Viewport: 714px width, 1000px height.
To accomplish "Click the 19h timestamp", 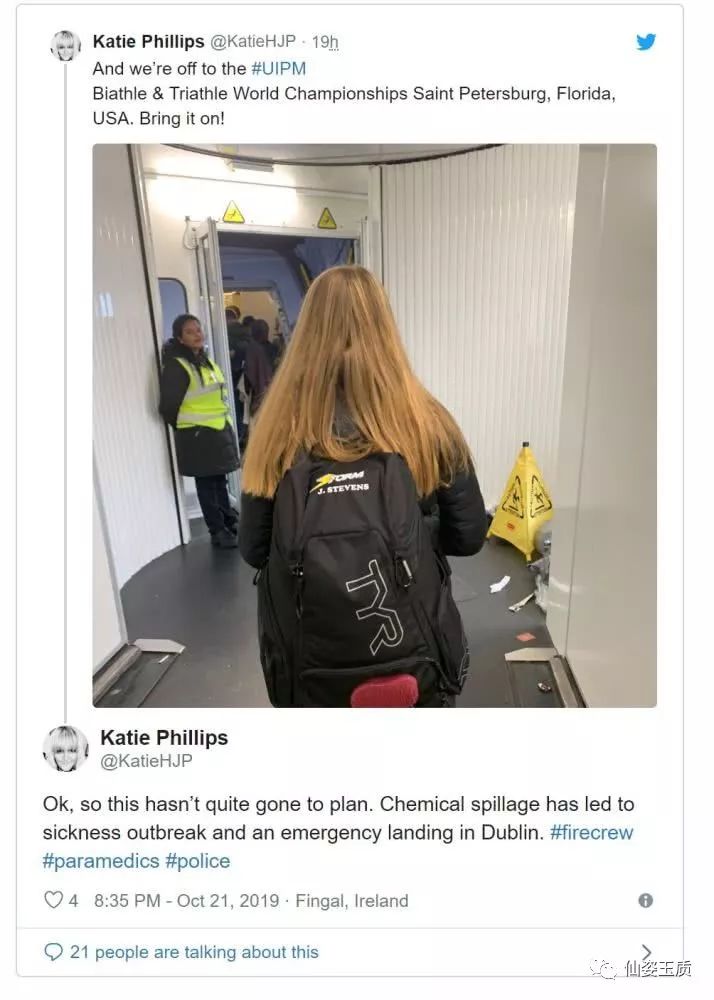I will click(324, 42).
